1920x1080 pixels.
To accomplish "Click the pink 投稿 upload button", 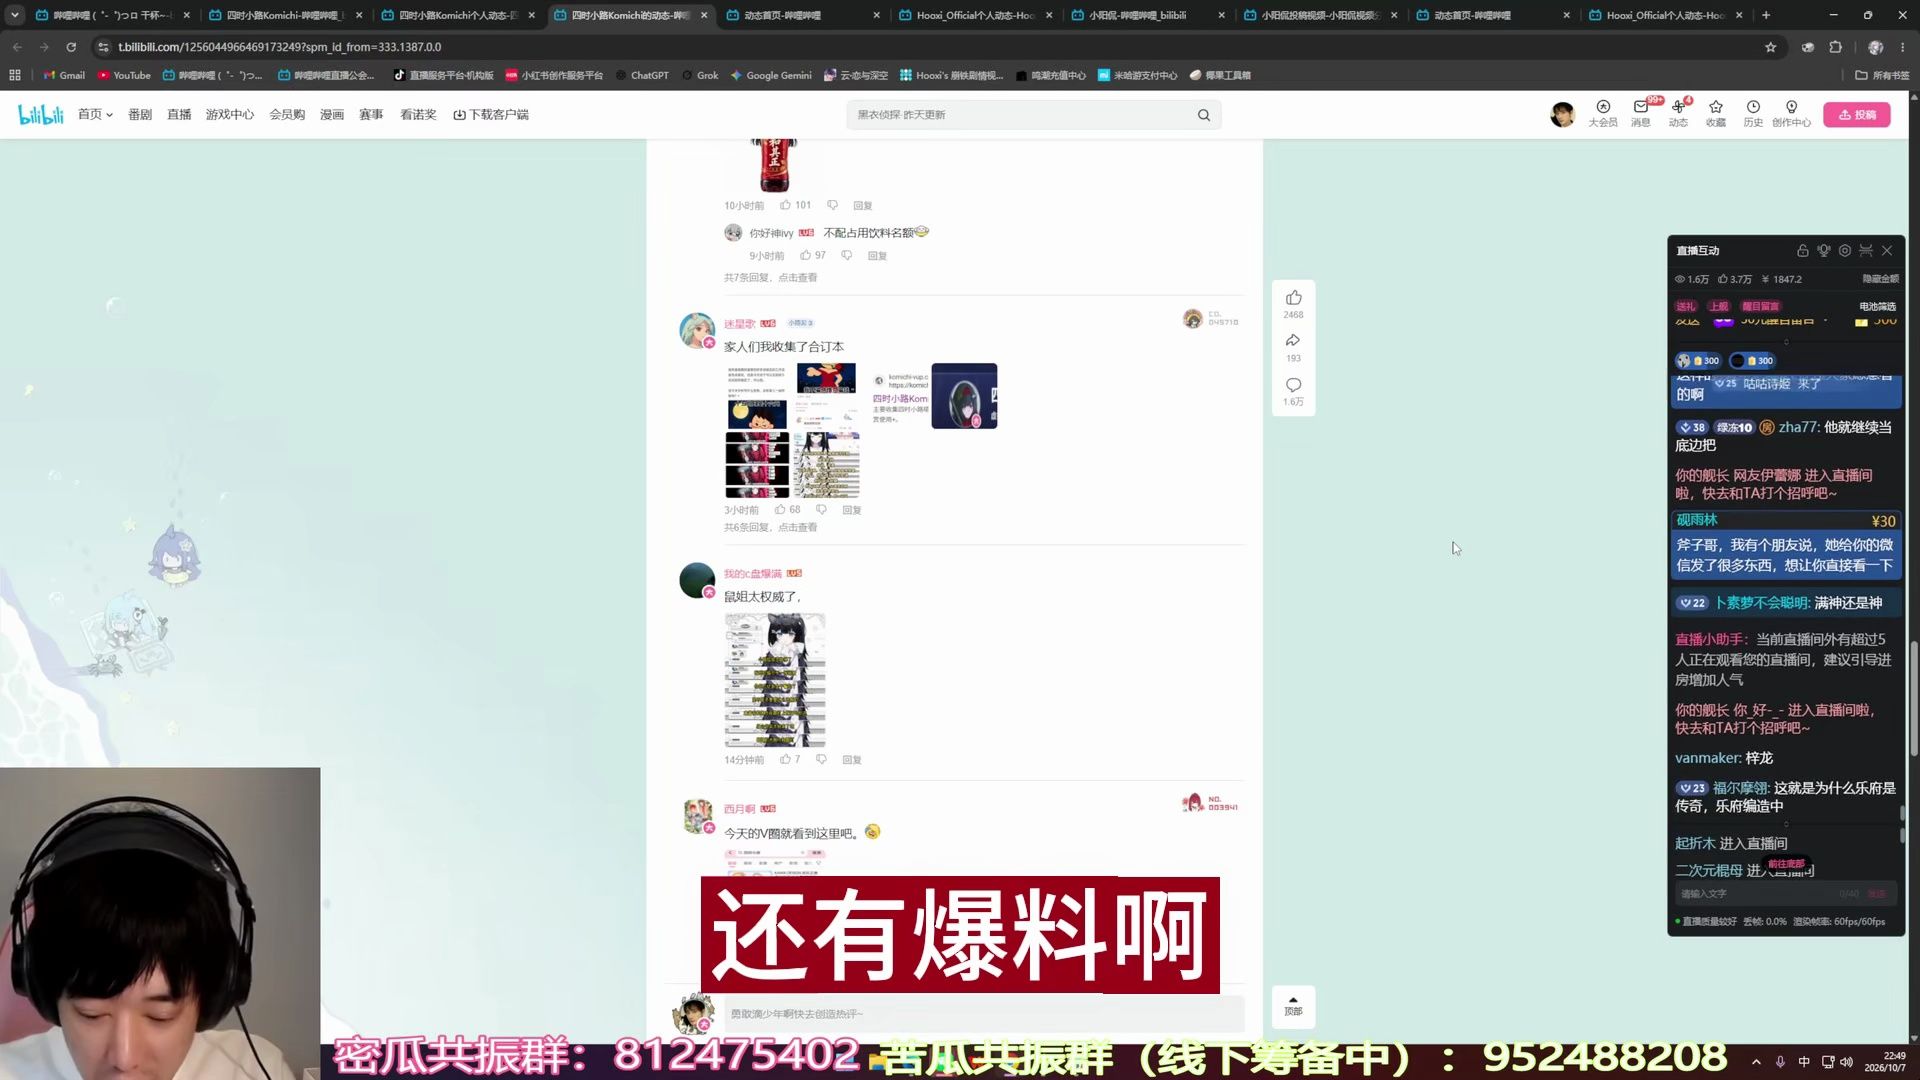I will [1857, 115].
